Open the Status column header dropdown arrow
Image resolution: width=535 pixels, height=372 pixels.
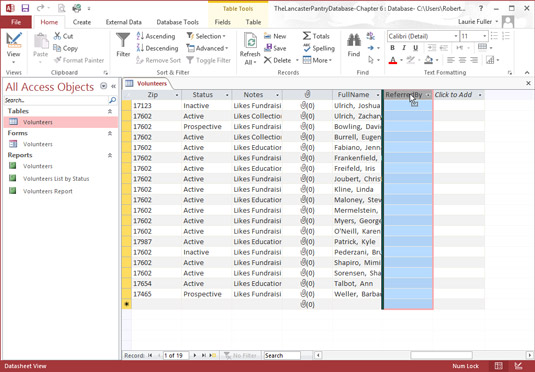227,95
